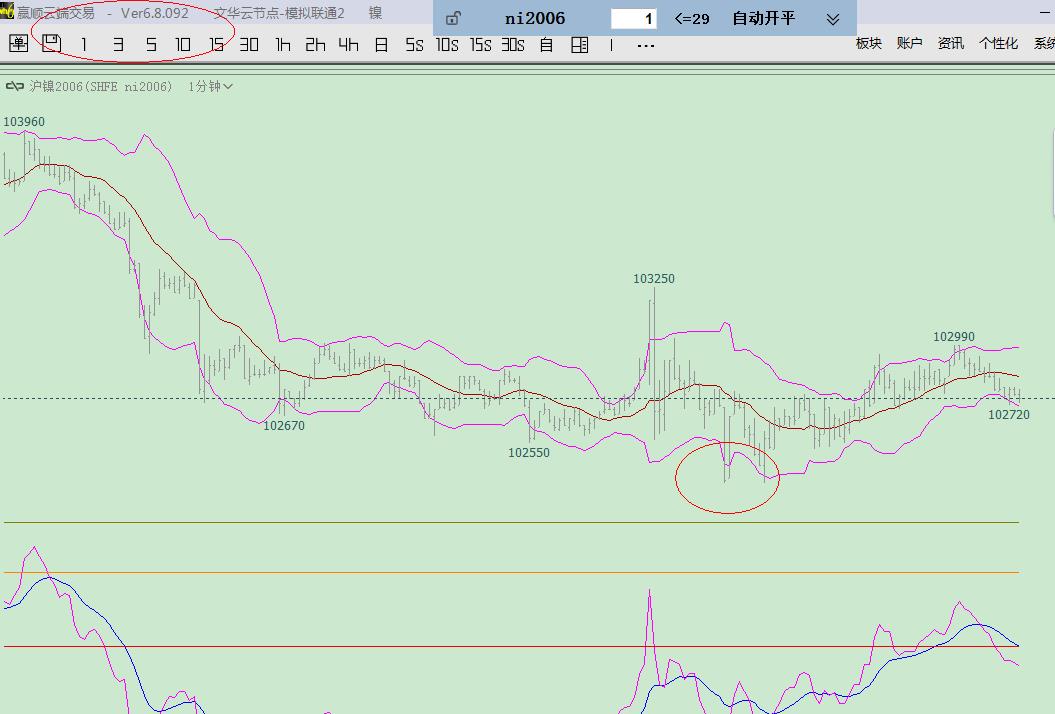Open the more options ellipsis

(x=645, y=45)
